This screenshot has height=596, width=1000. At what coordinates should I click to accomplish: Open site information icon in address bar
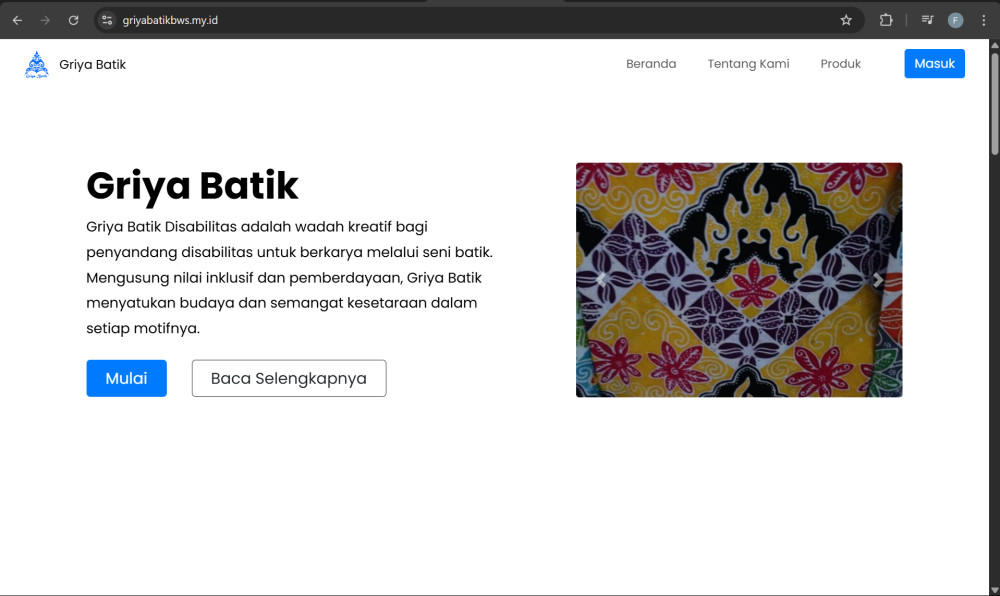click(107, 20)
